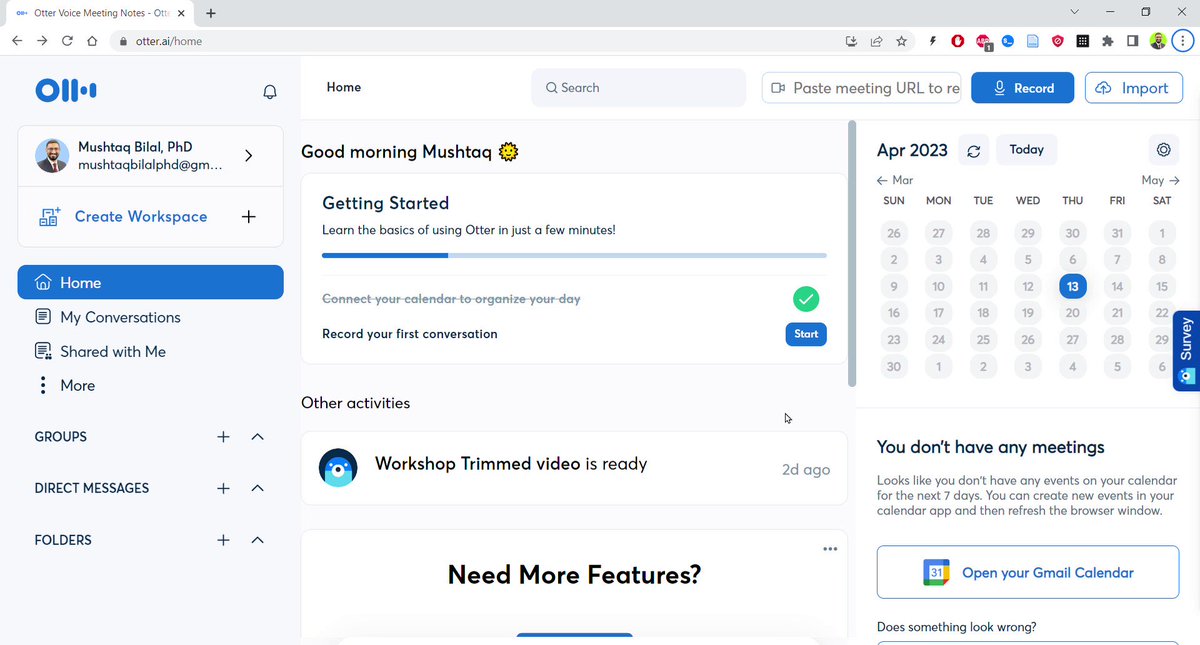Viewport: 1200px width, 645px height.
Task: Click the Import button
Action: (1133, 88)
